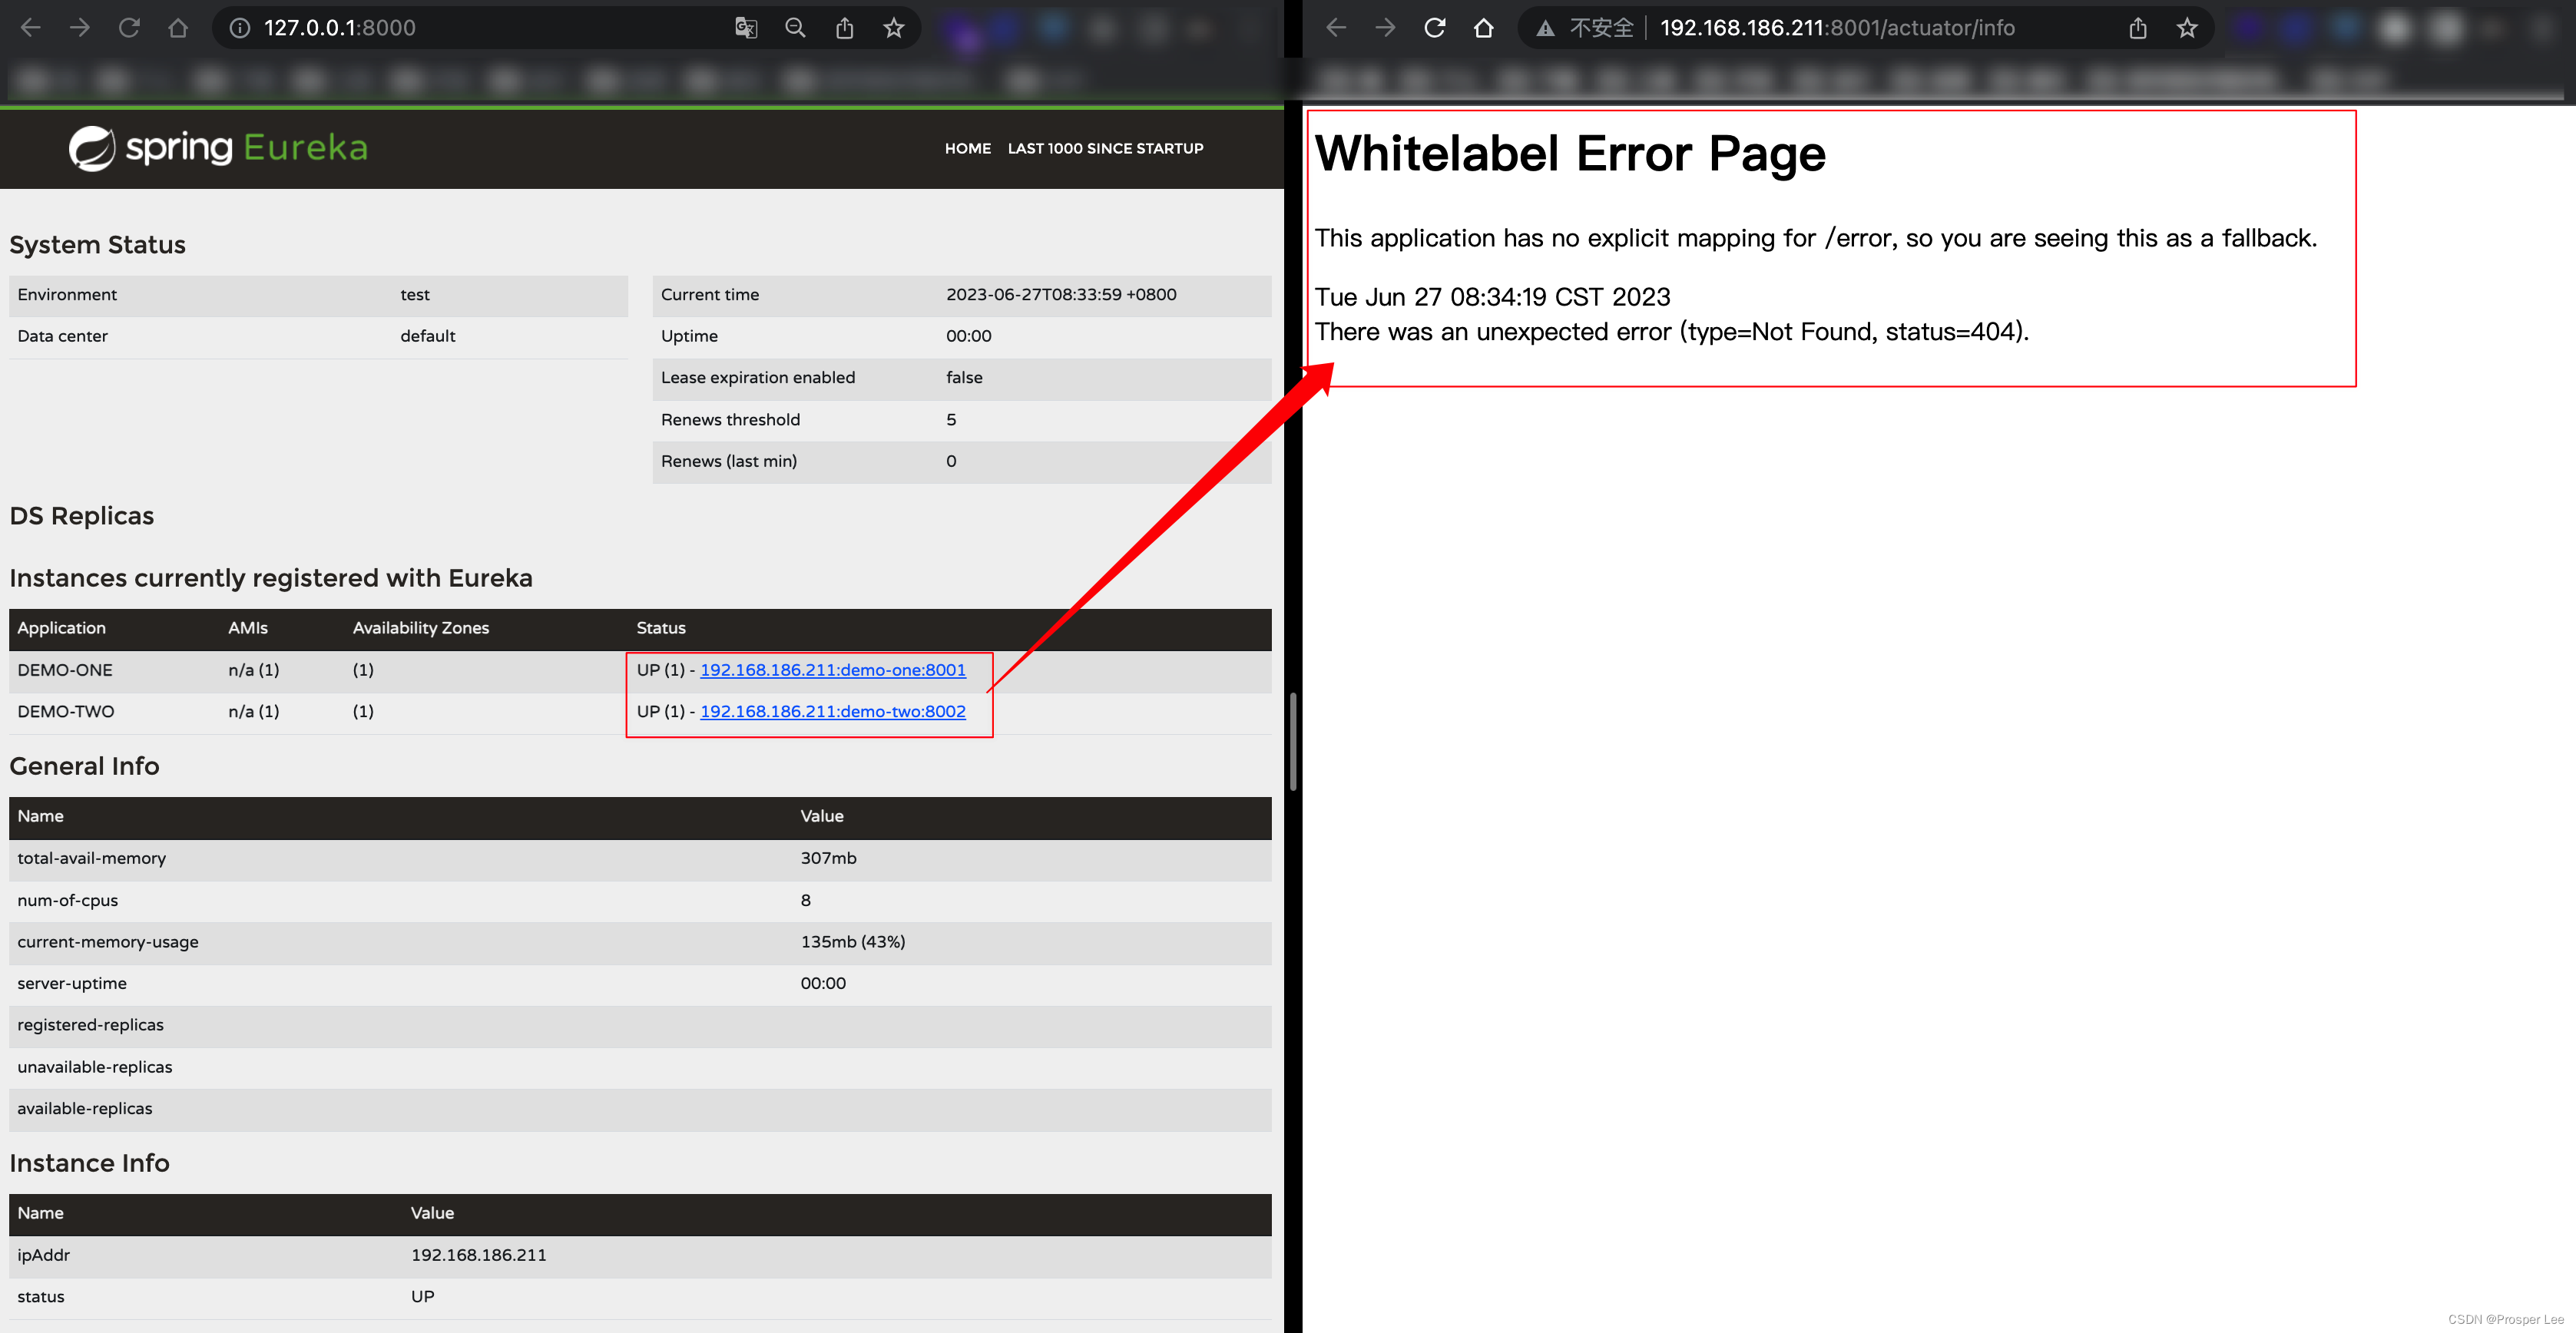
Task: Open the 192.168.186.211:demo-two:8002 instance link
Action: pyautogui.click(x=833, y=711)
